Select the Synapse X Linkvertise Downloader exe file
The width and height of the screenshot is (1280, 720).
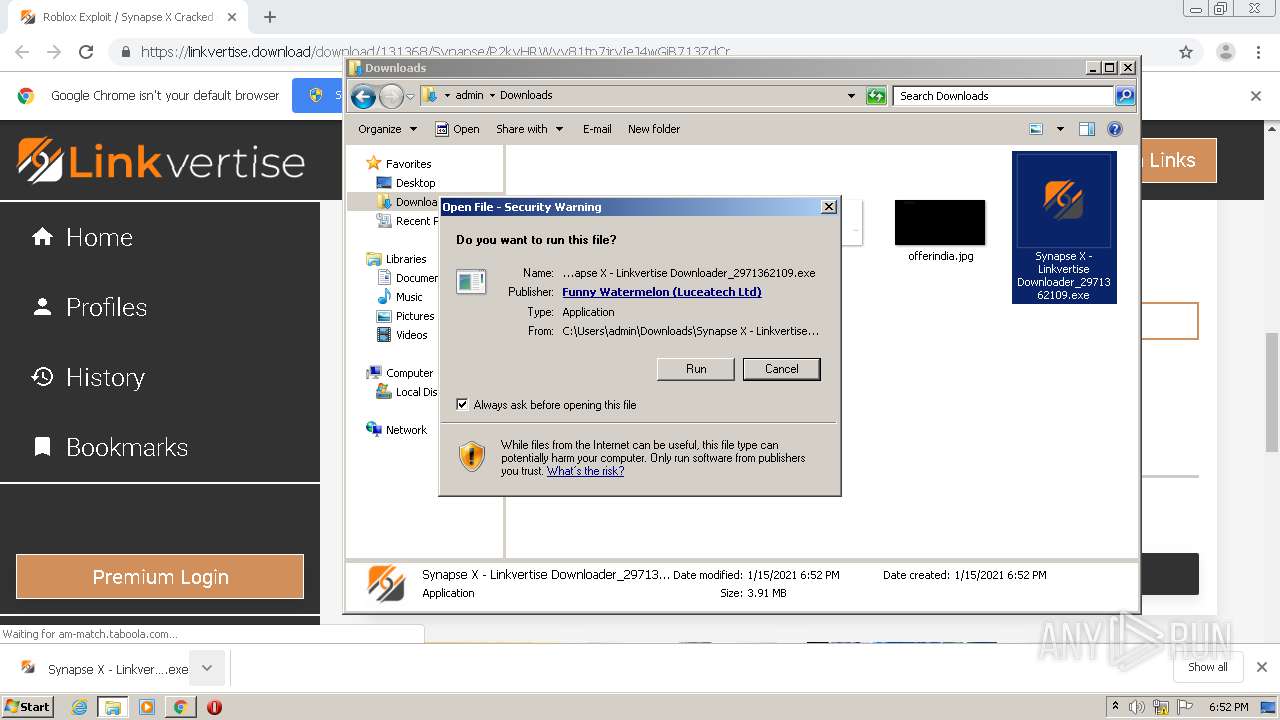pos(1064,227)
